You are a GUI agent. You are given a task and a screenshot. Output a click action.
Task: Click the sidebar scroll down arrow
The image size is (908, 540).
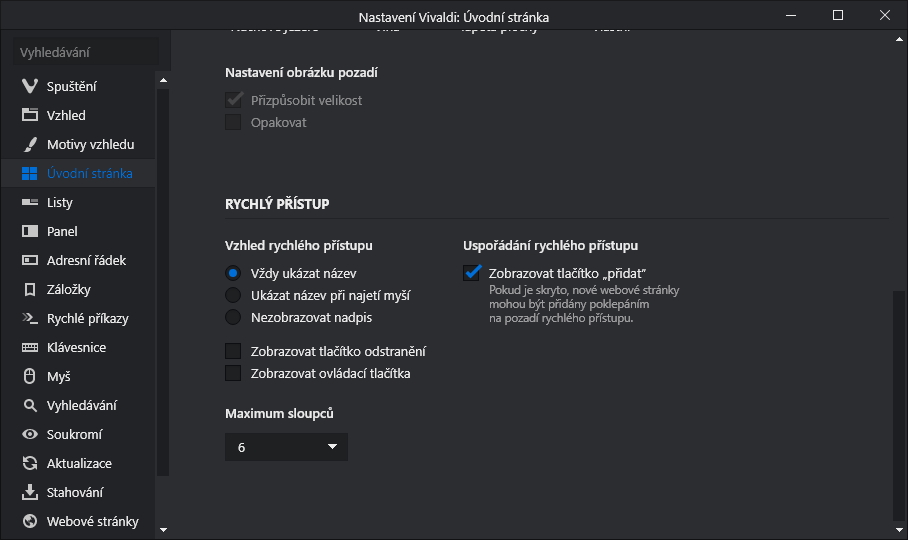(x=164, y=530)
